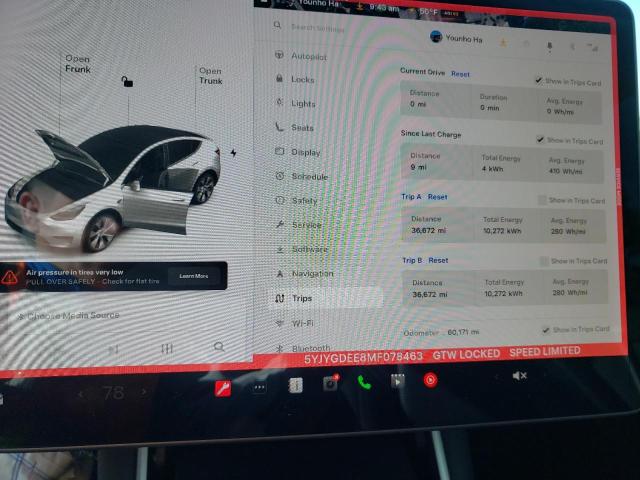
Task: Open the Lights settings menu
Action: (296, 103)
